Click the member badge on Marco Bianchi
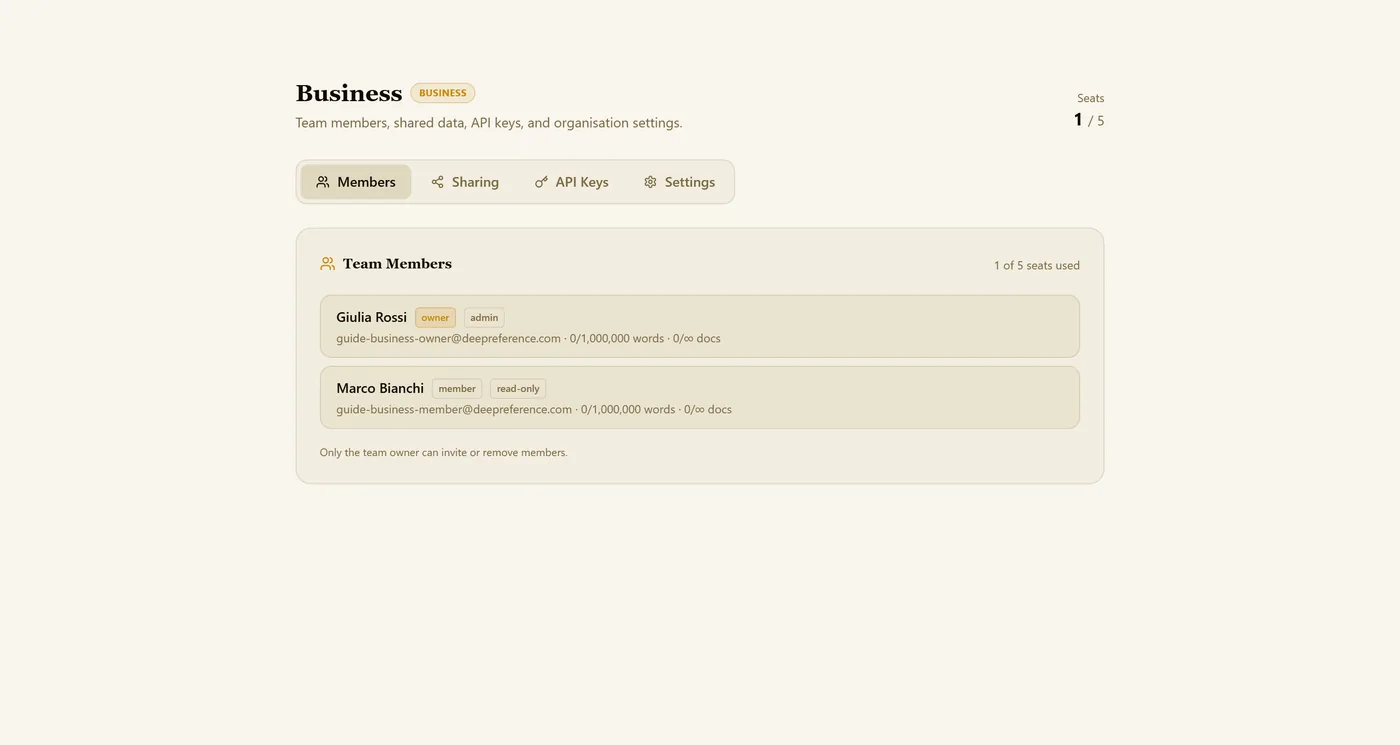1400x745 pixels. pos(457,389)
